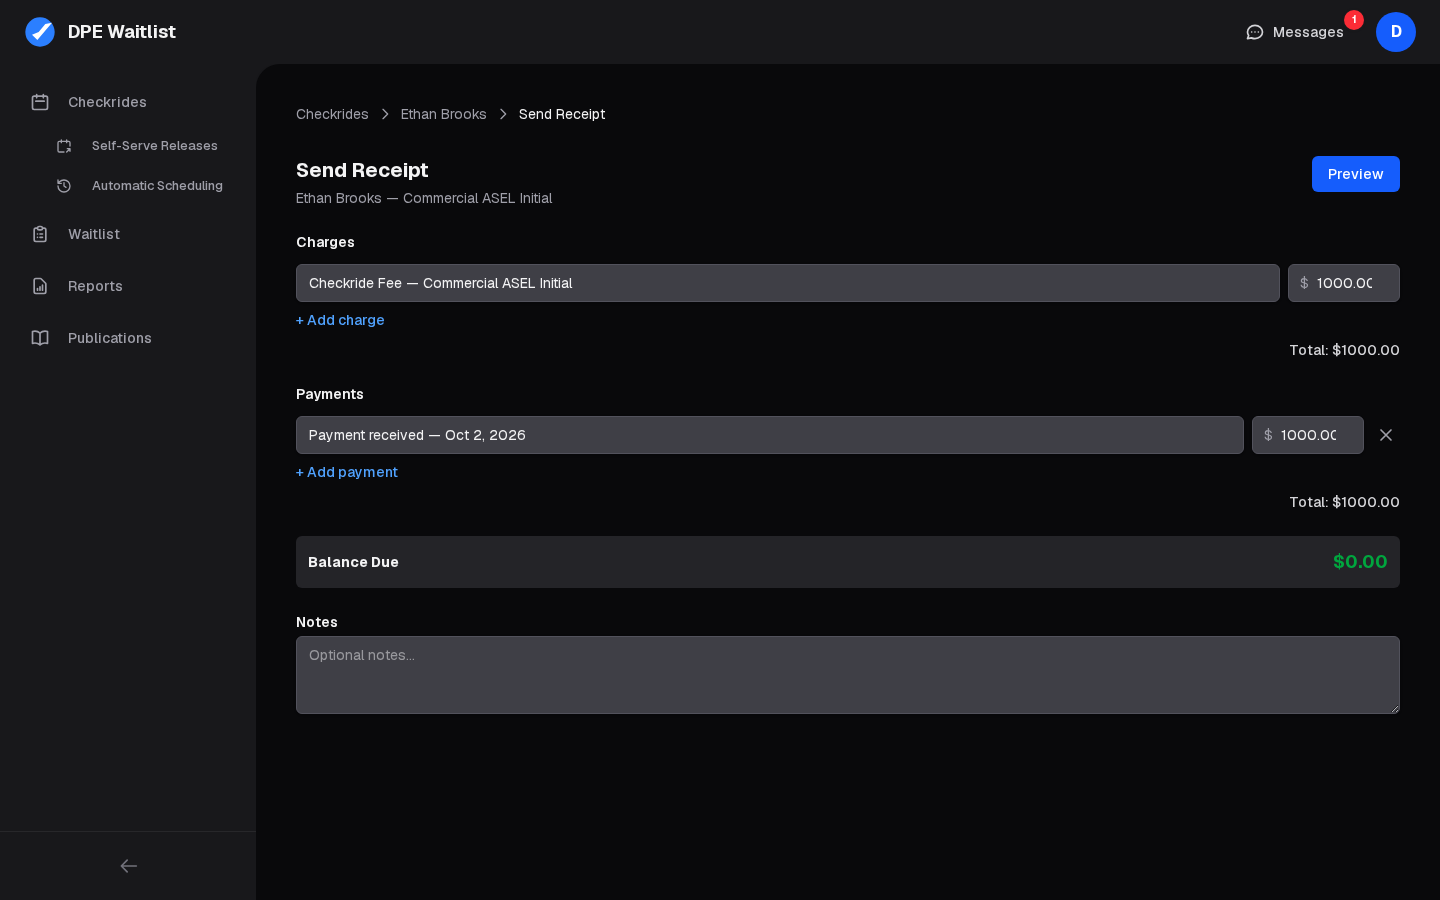This screenshot has width=1440, height=900.
Task: Edit the Payment received description field
Action: (770, 435)
